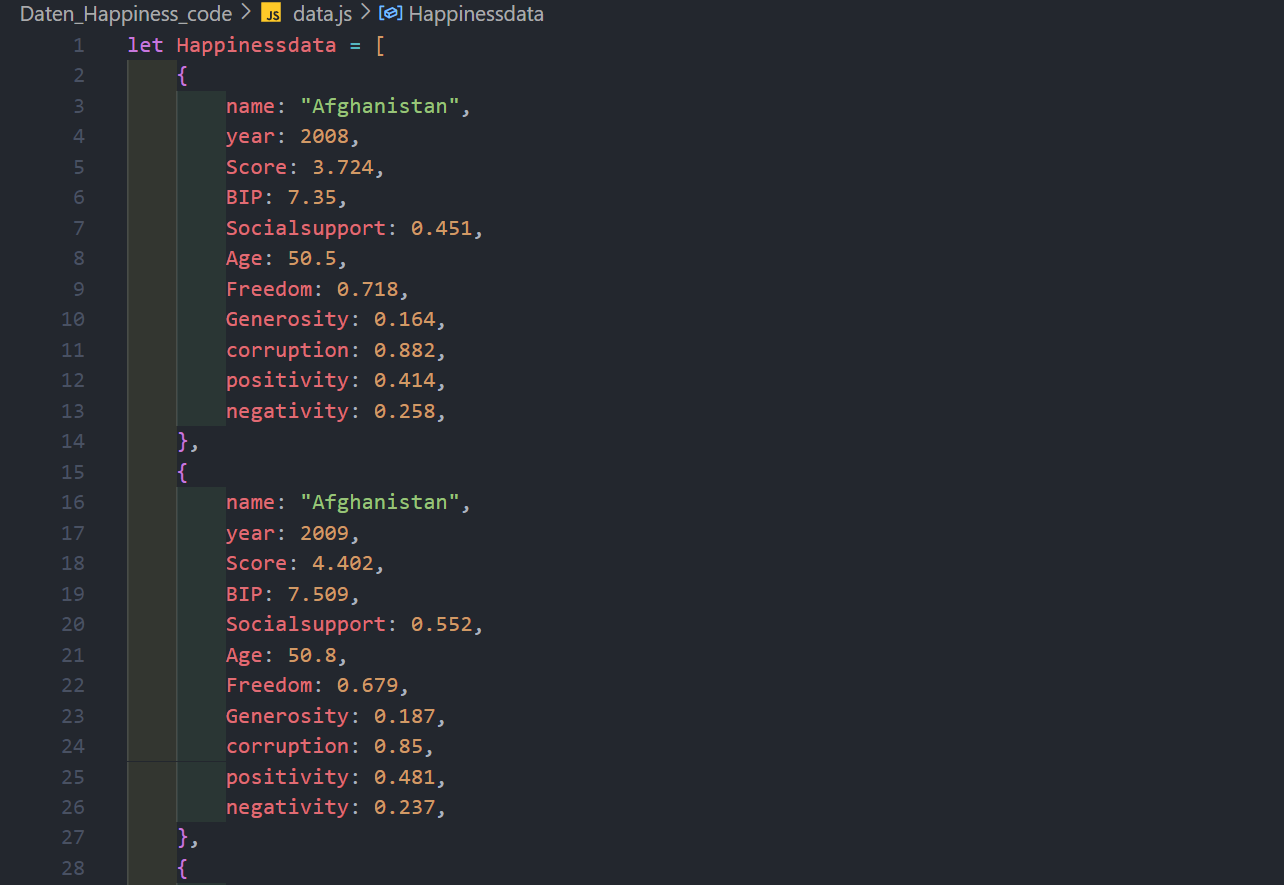This screenshot has width=1284, height=885.
Task: Click the year value 2009
Action: 324,533
